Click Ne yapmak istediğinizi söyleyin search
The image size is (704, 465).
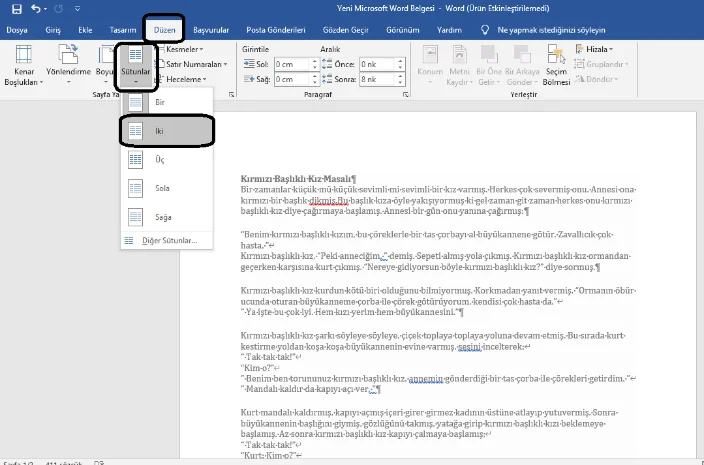[554, 30]
